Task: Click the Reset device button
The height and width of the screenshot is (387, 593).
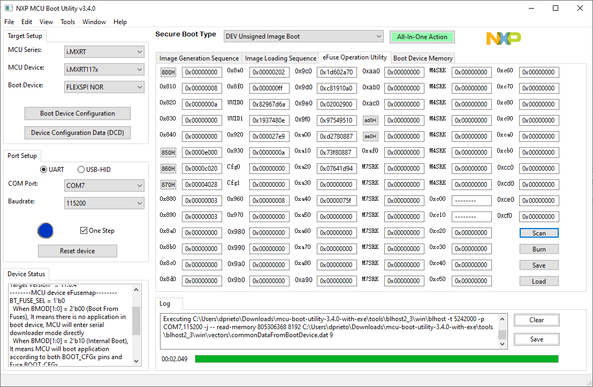Action: click(x=78, y=251)
